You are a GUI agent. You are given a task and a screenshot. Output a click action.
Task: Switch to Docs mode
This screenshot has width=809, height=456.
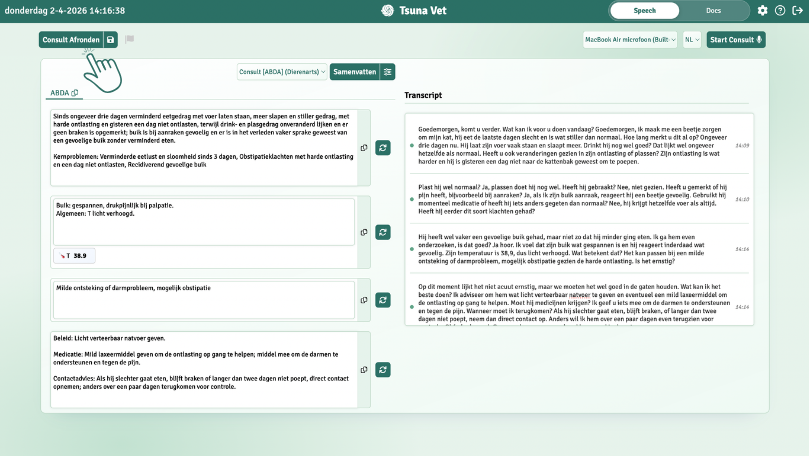point(713,11)
